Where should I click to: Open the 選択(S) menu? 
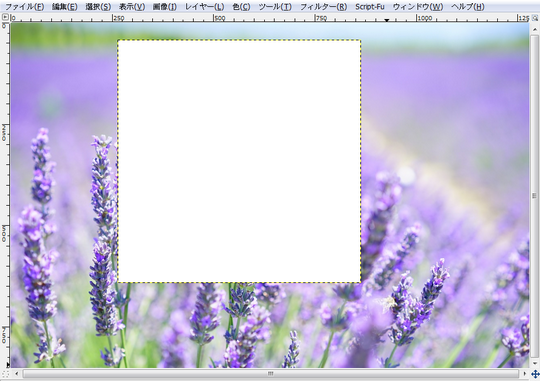click(98, 7)
